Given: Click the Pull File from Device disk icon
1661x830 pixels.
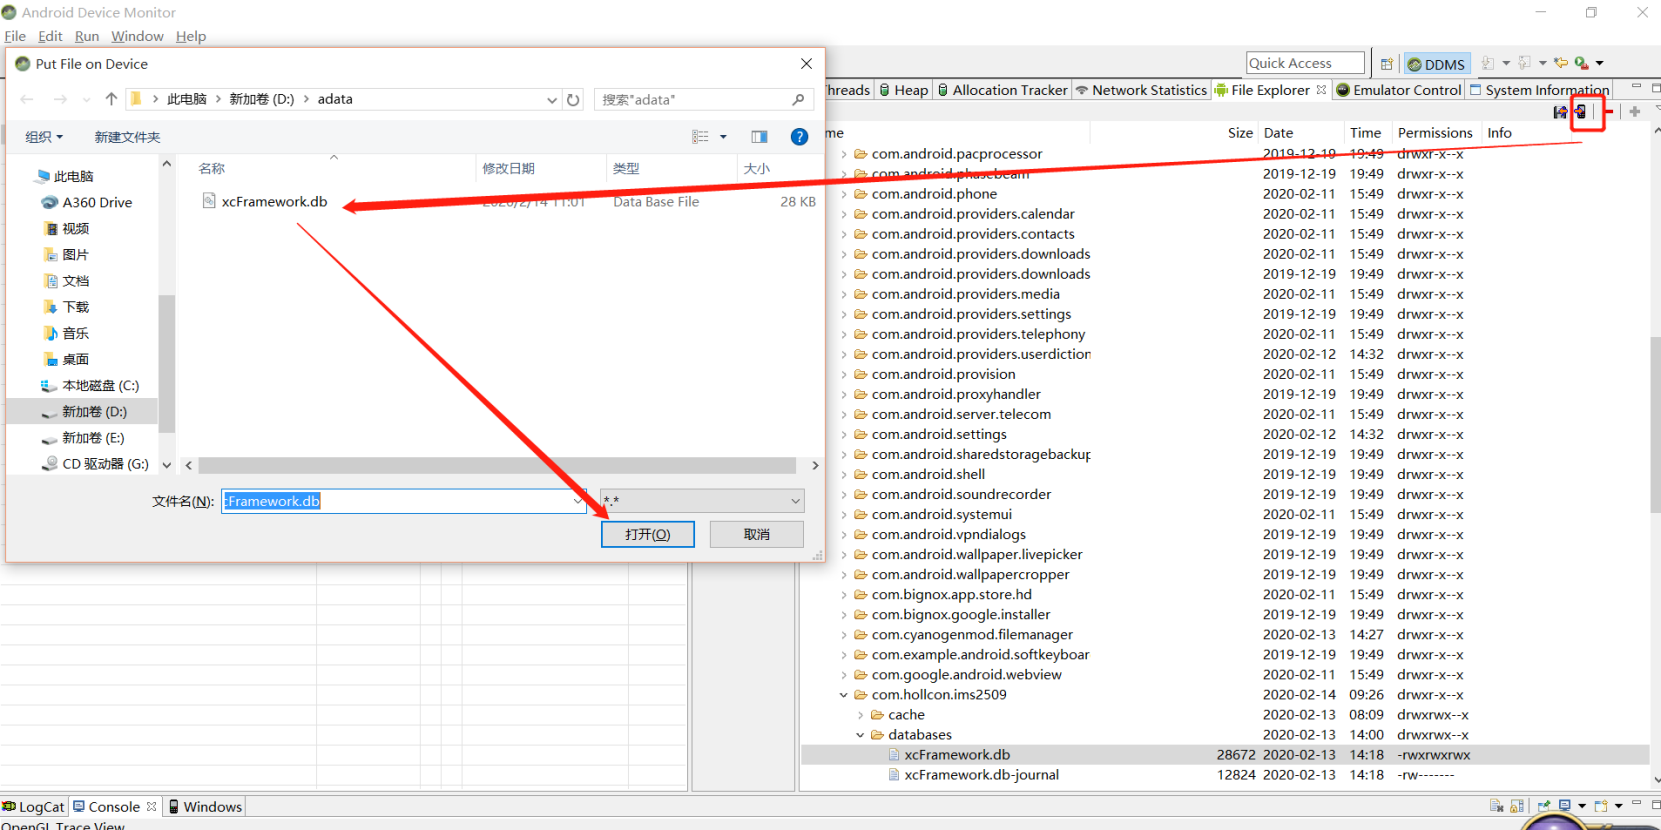Looking at the screenshot, I should click(1560, 112).
